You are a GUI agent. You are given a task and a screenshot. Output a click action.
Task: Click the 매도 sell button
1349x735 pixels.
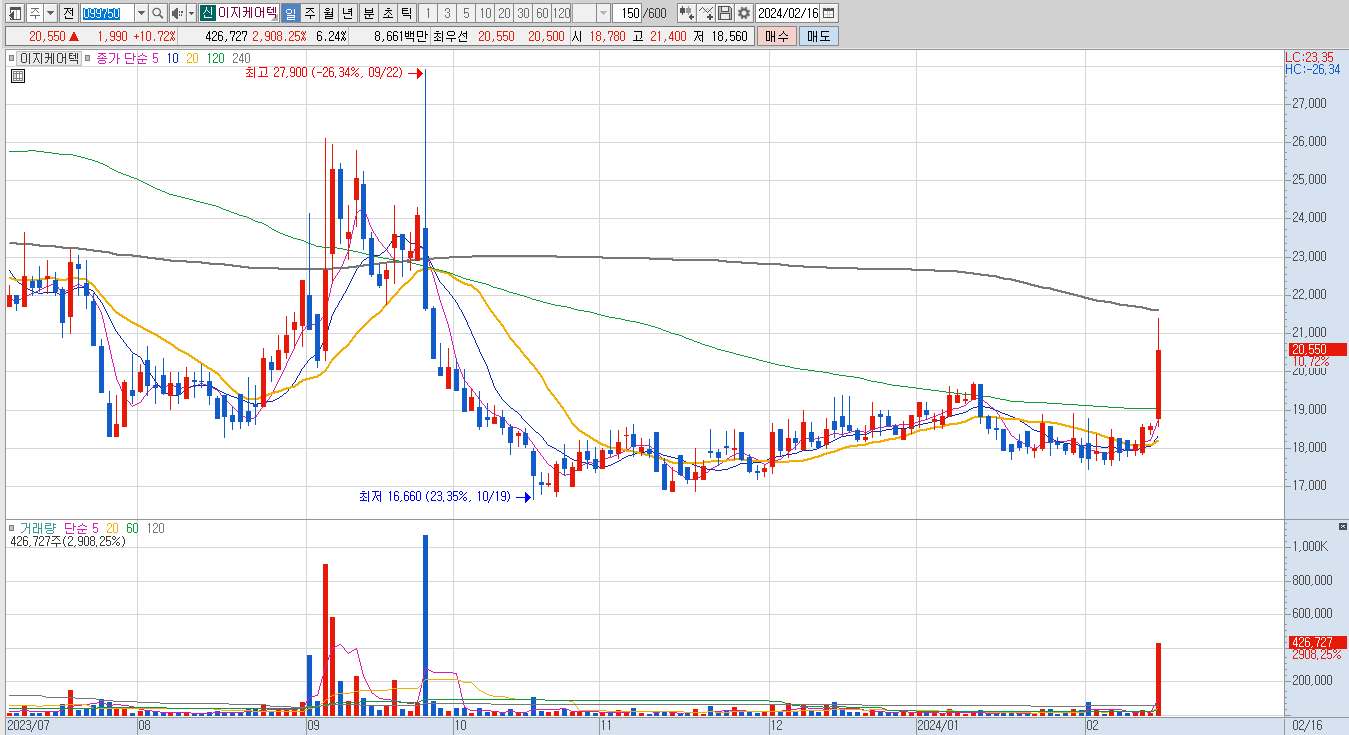coord(818,36)
